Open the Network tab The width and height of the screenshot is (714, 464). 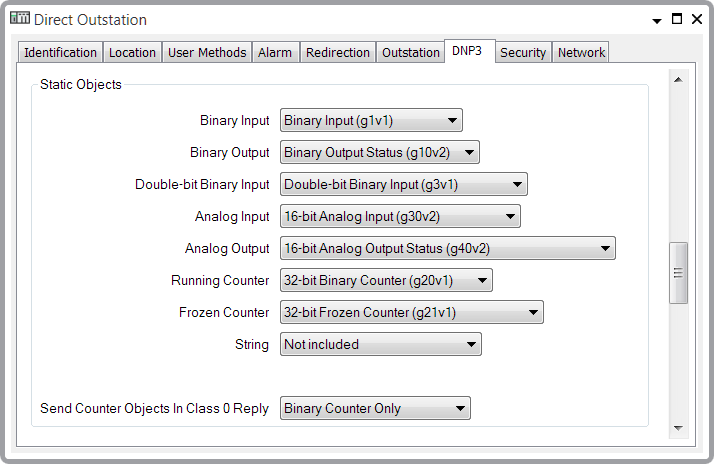[x=581, y=53]
